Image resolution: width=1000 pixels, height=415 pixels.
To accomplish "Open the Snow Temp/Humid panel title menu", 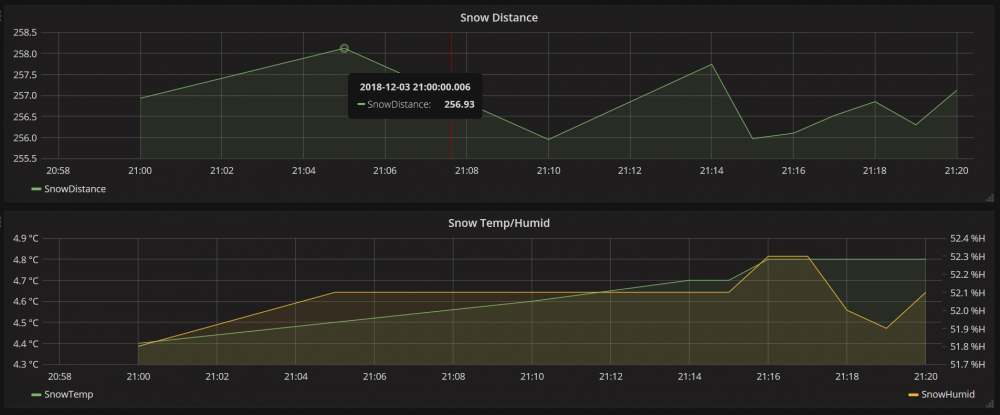I will click(499, 222).
